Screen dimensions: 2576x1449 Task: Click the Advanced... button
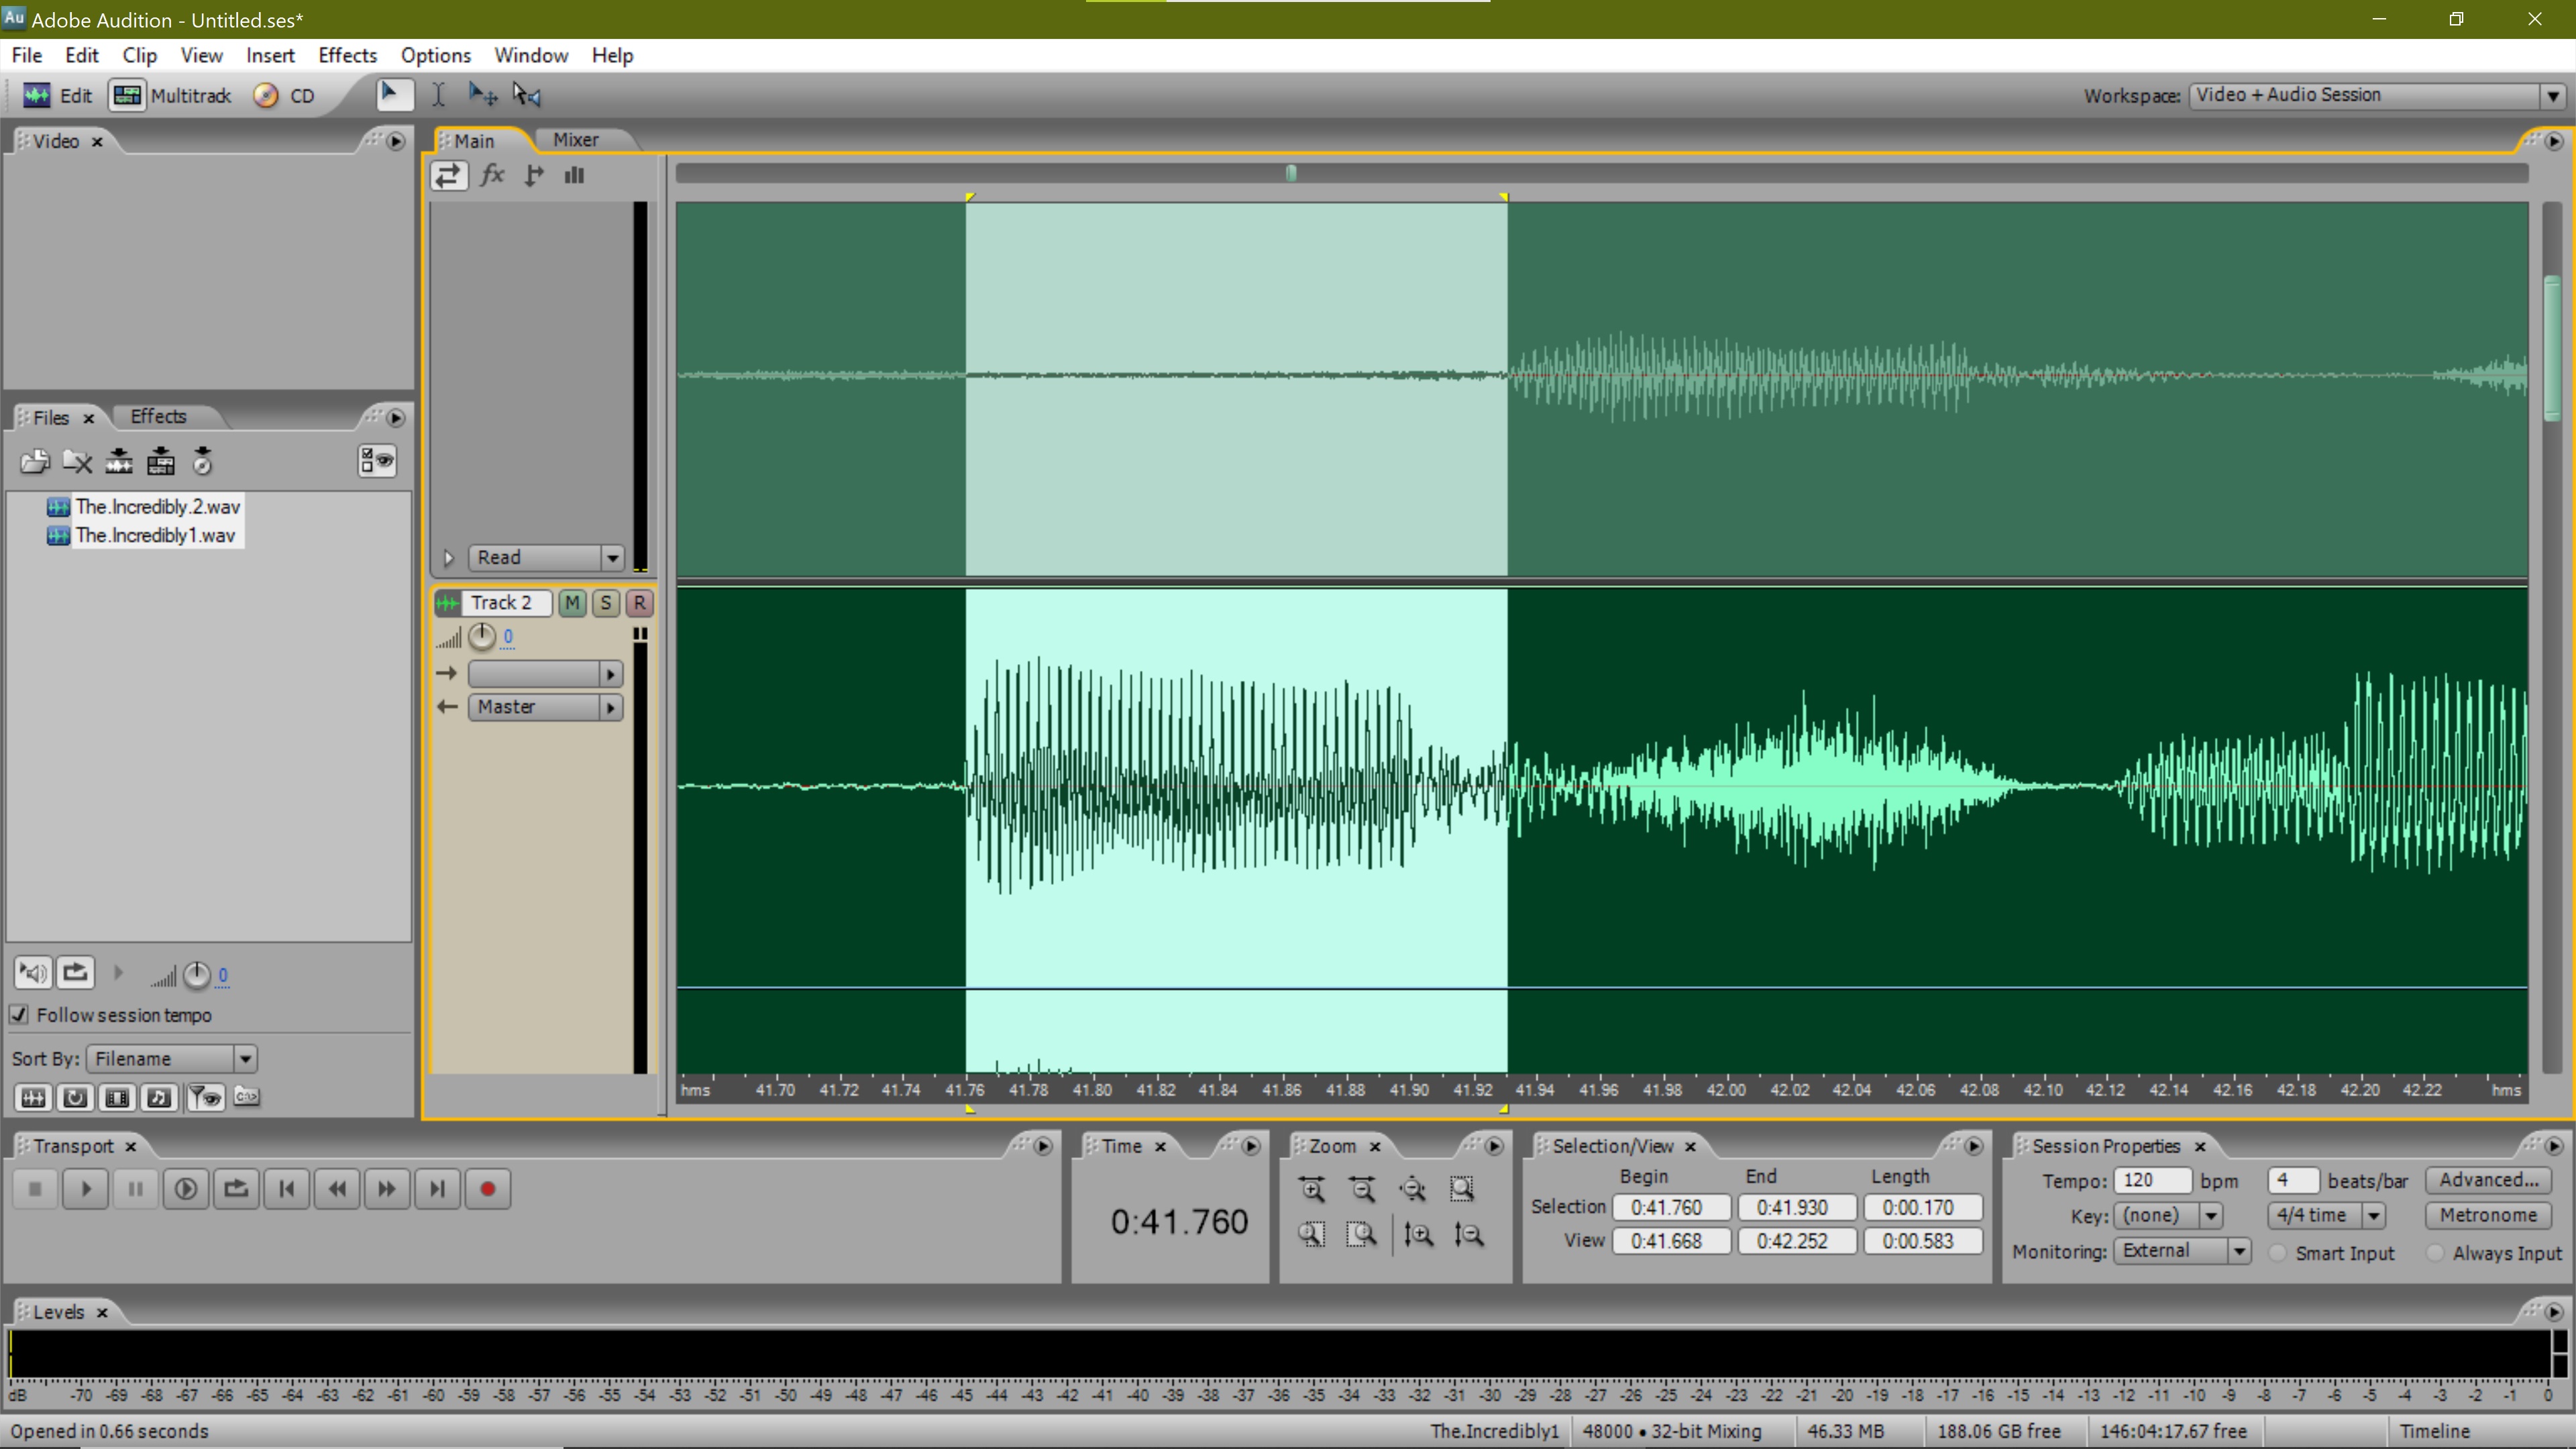2487,1180
